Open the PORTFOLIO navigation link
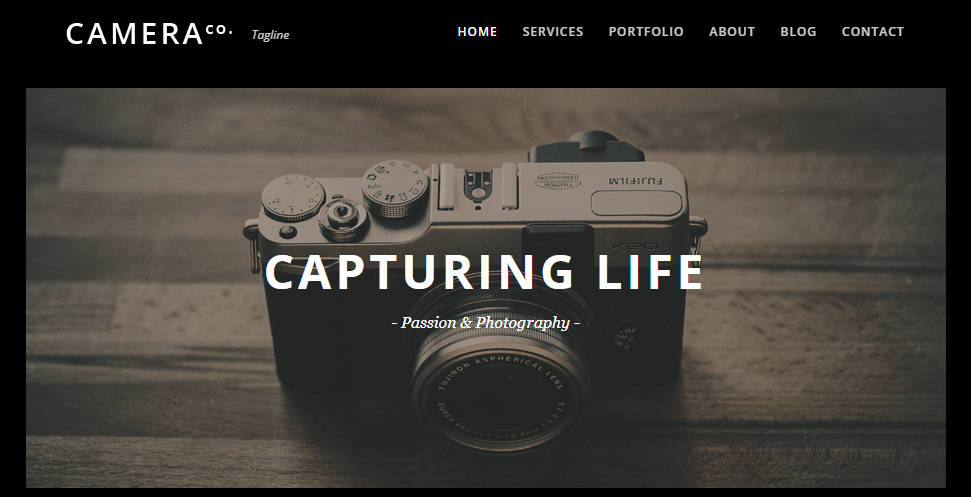 [646, 32]
